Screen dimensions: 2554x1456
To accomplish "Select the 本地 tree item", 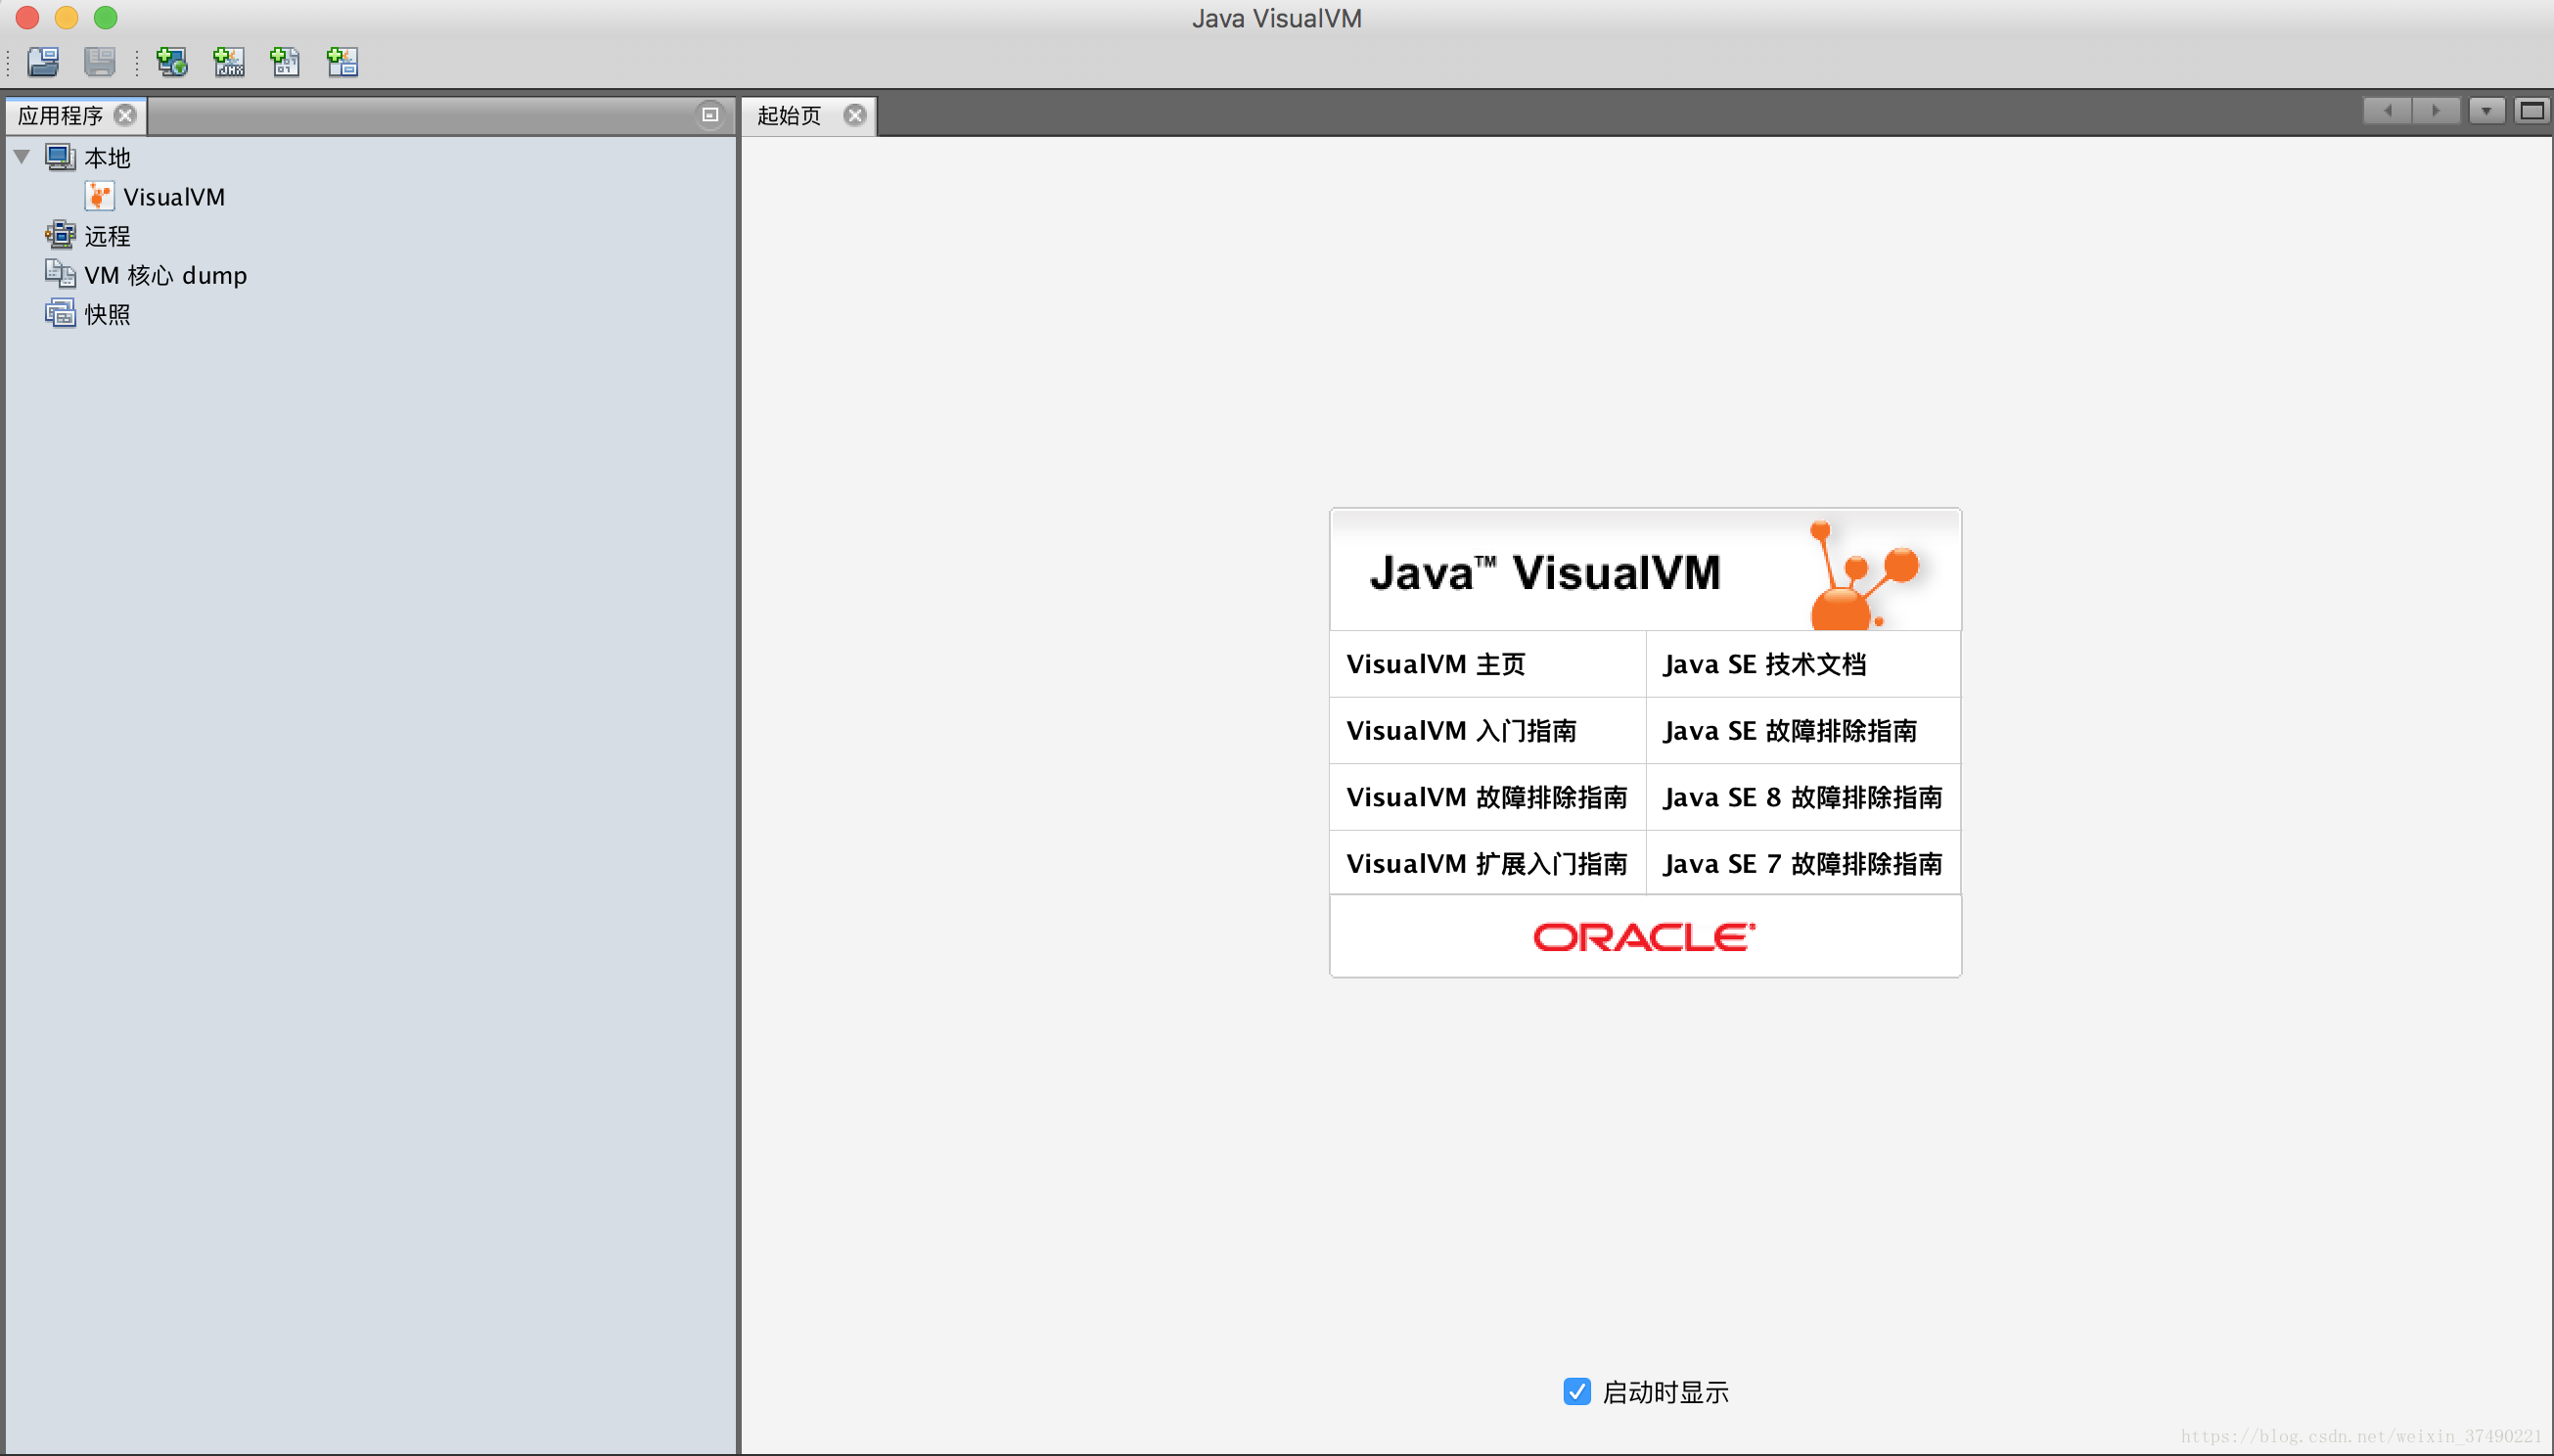I will pyautogui.click(x=107, y=157).
